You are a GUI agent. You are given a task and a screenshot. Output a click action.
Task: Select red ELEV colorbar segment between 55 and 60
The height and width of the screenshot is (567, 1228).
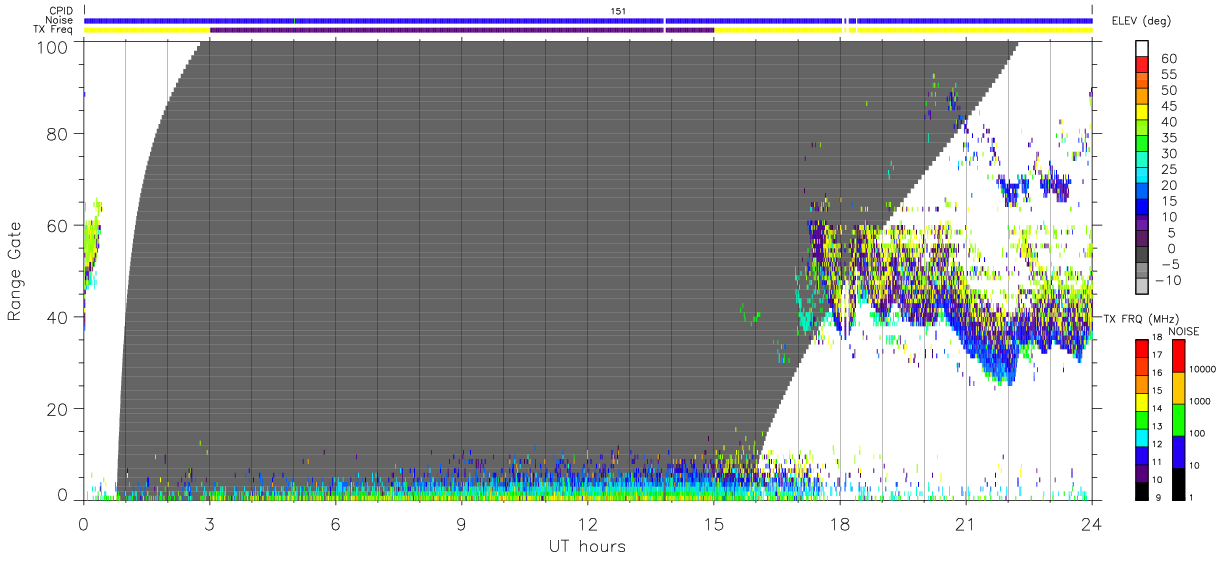(x=1142, y=66)
